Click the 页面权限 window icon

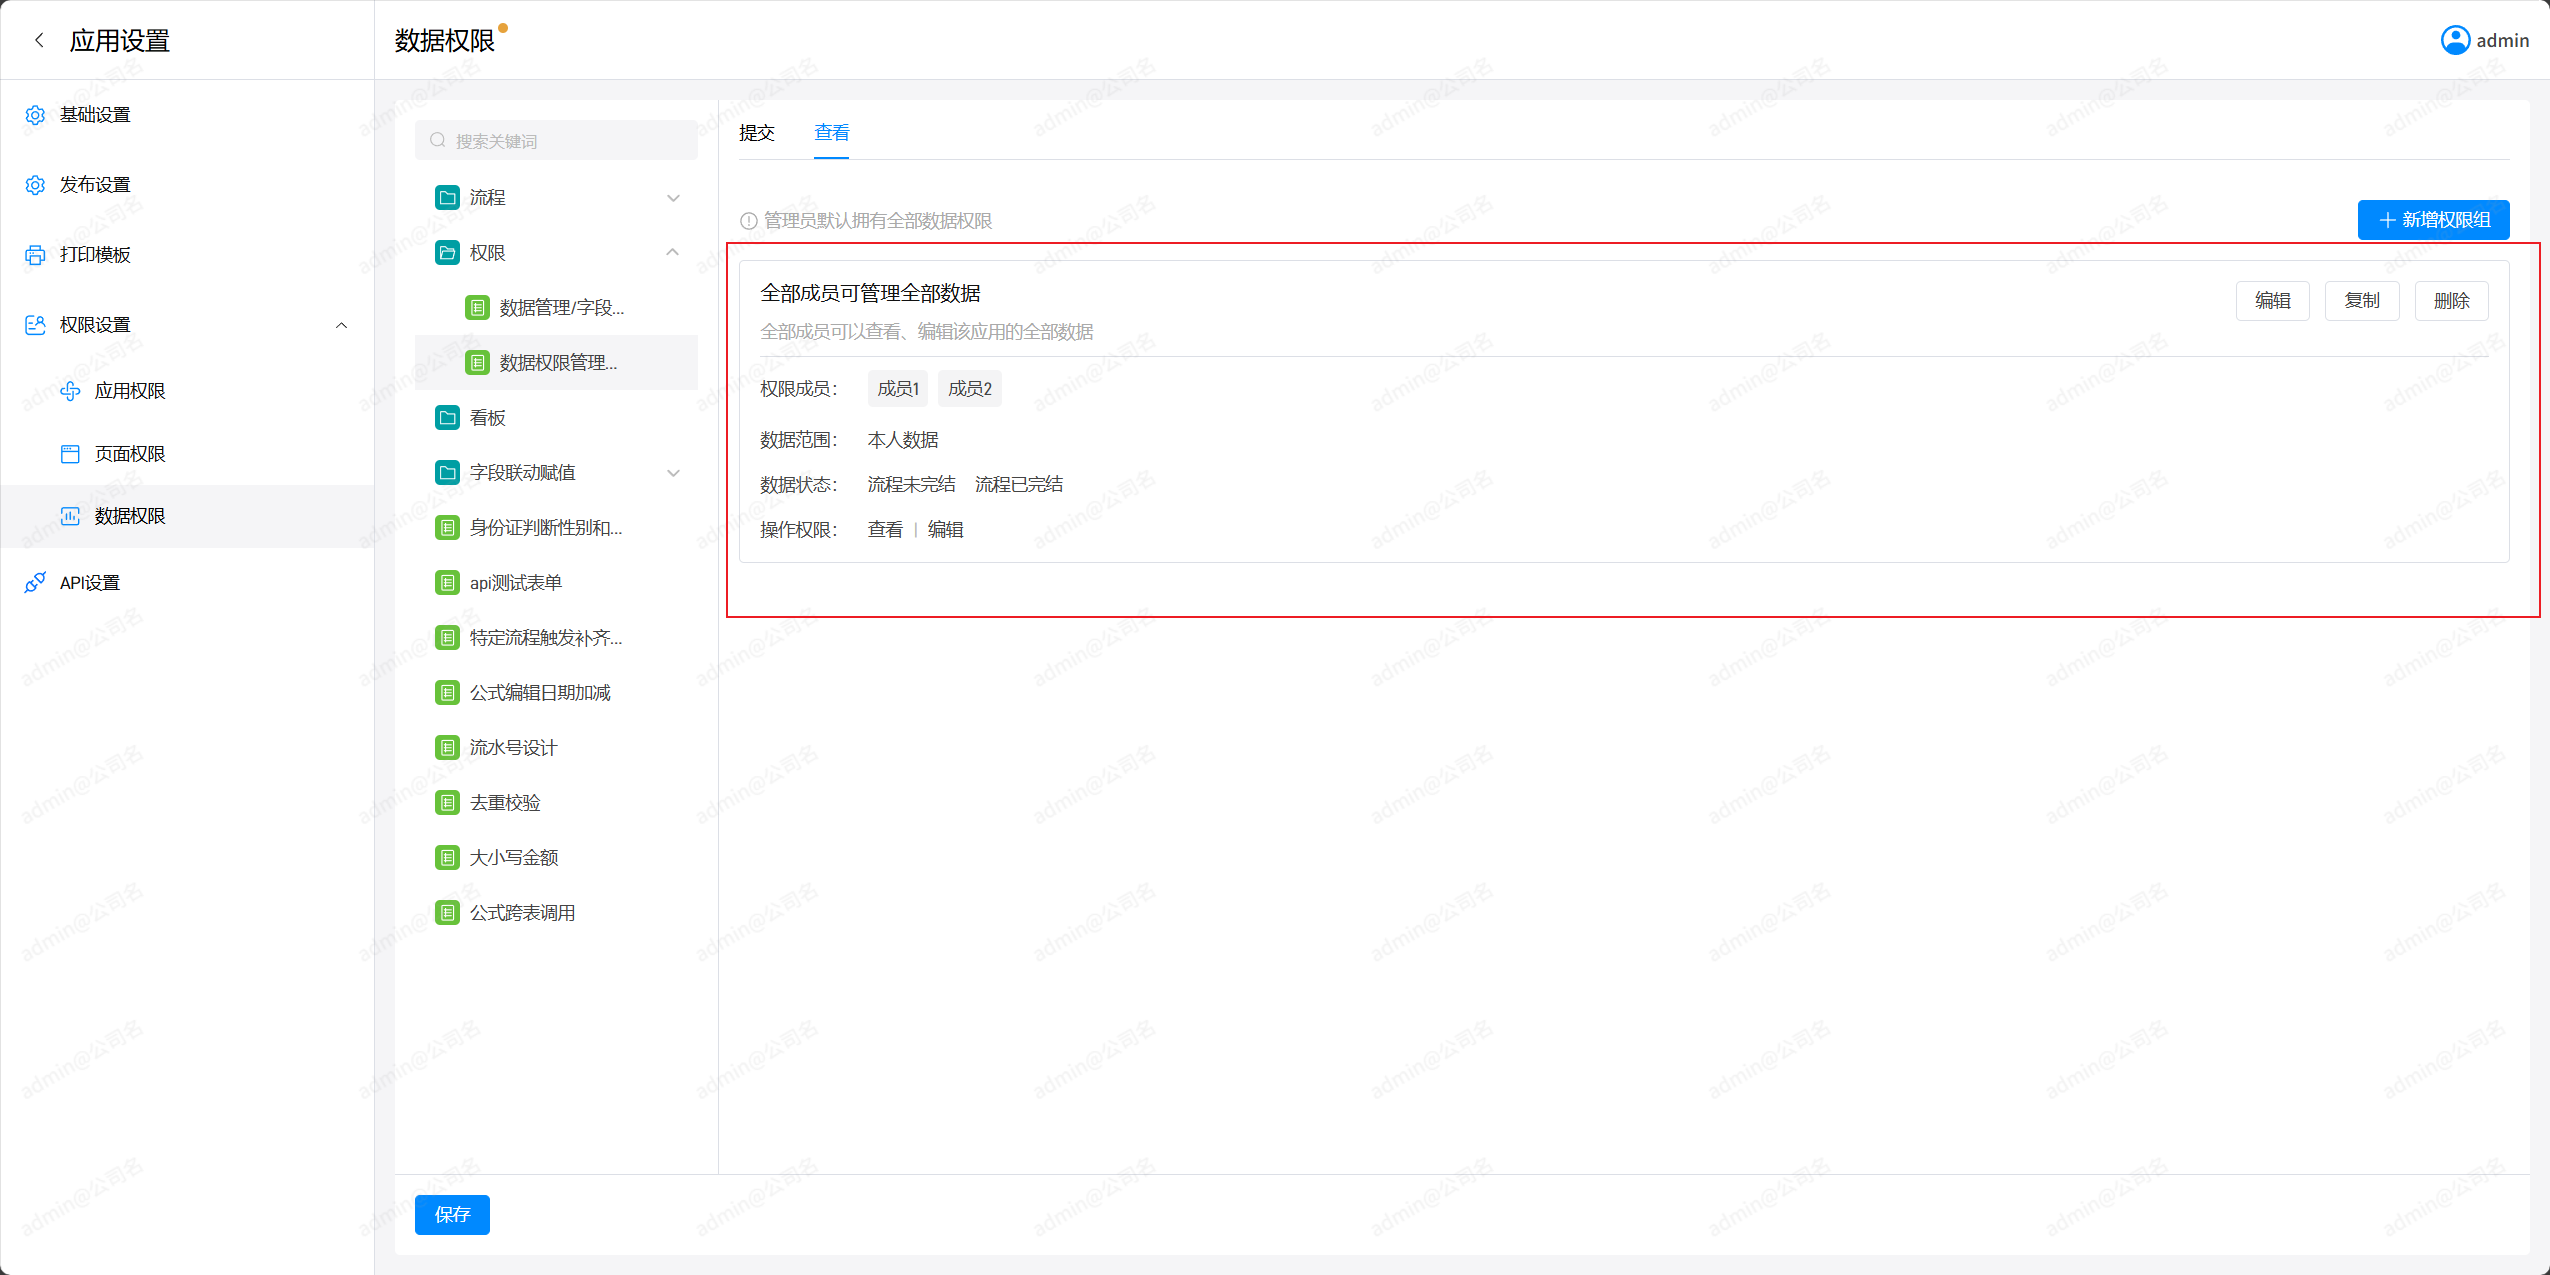tap(70, 454)
